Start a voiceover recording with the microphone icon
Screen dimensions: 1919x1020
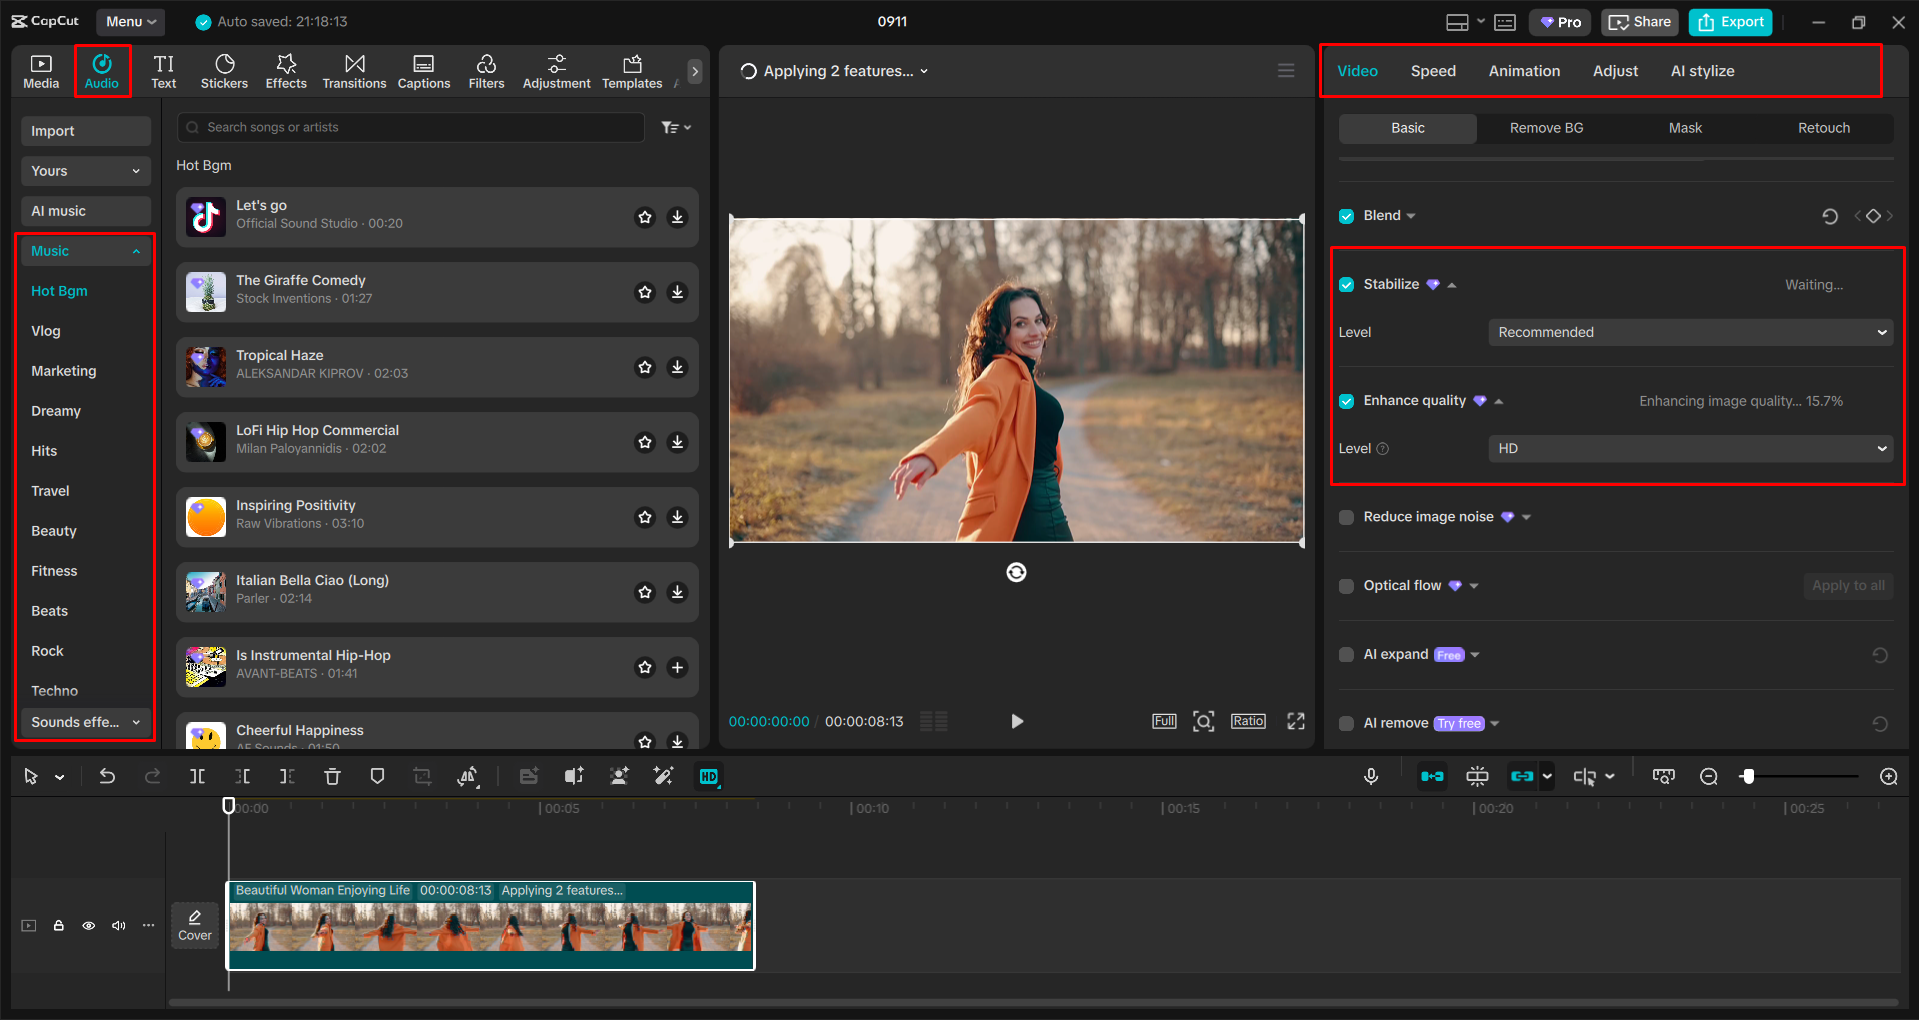(1371, 776)
